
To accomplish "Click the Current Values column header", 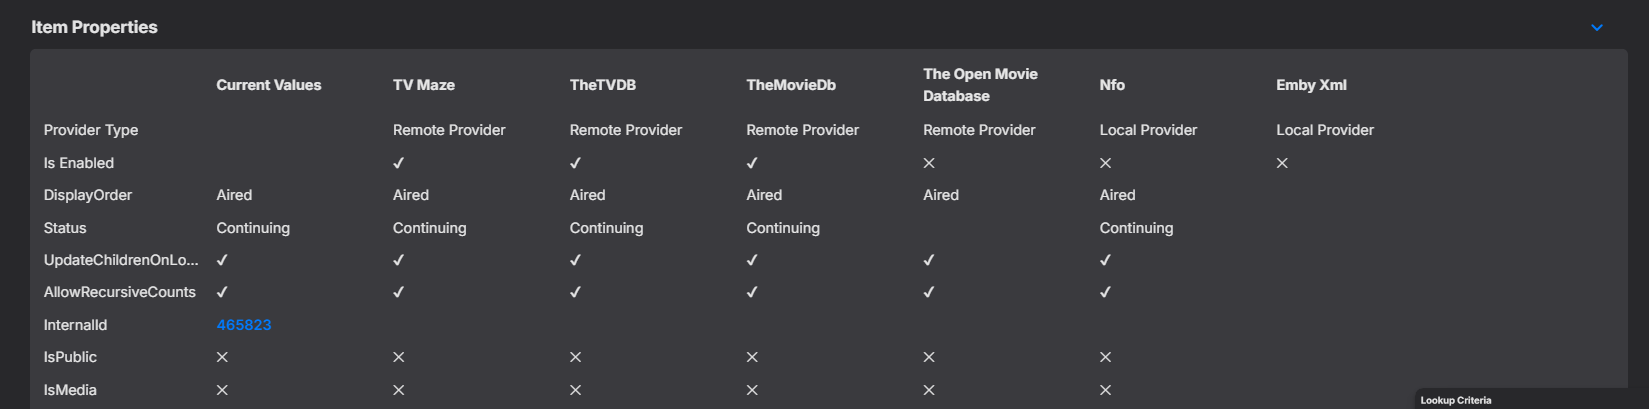I will pos(268,85).
